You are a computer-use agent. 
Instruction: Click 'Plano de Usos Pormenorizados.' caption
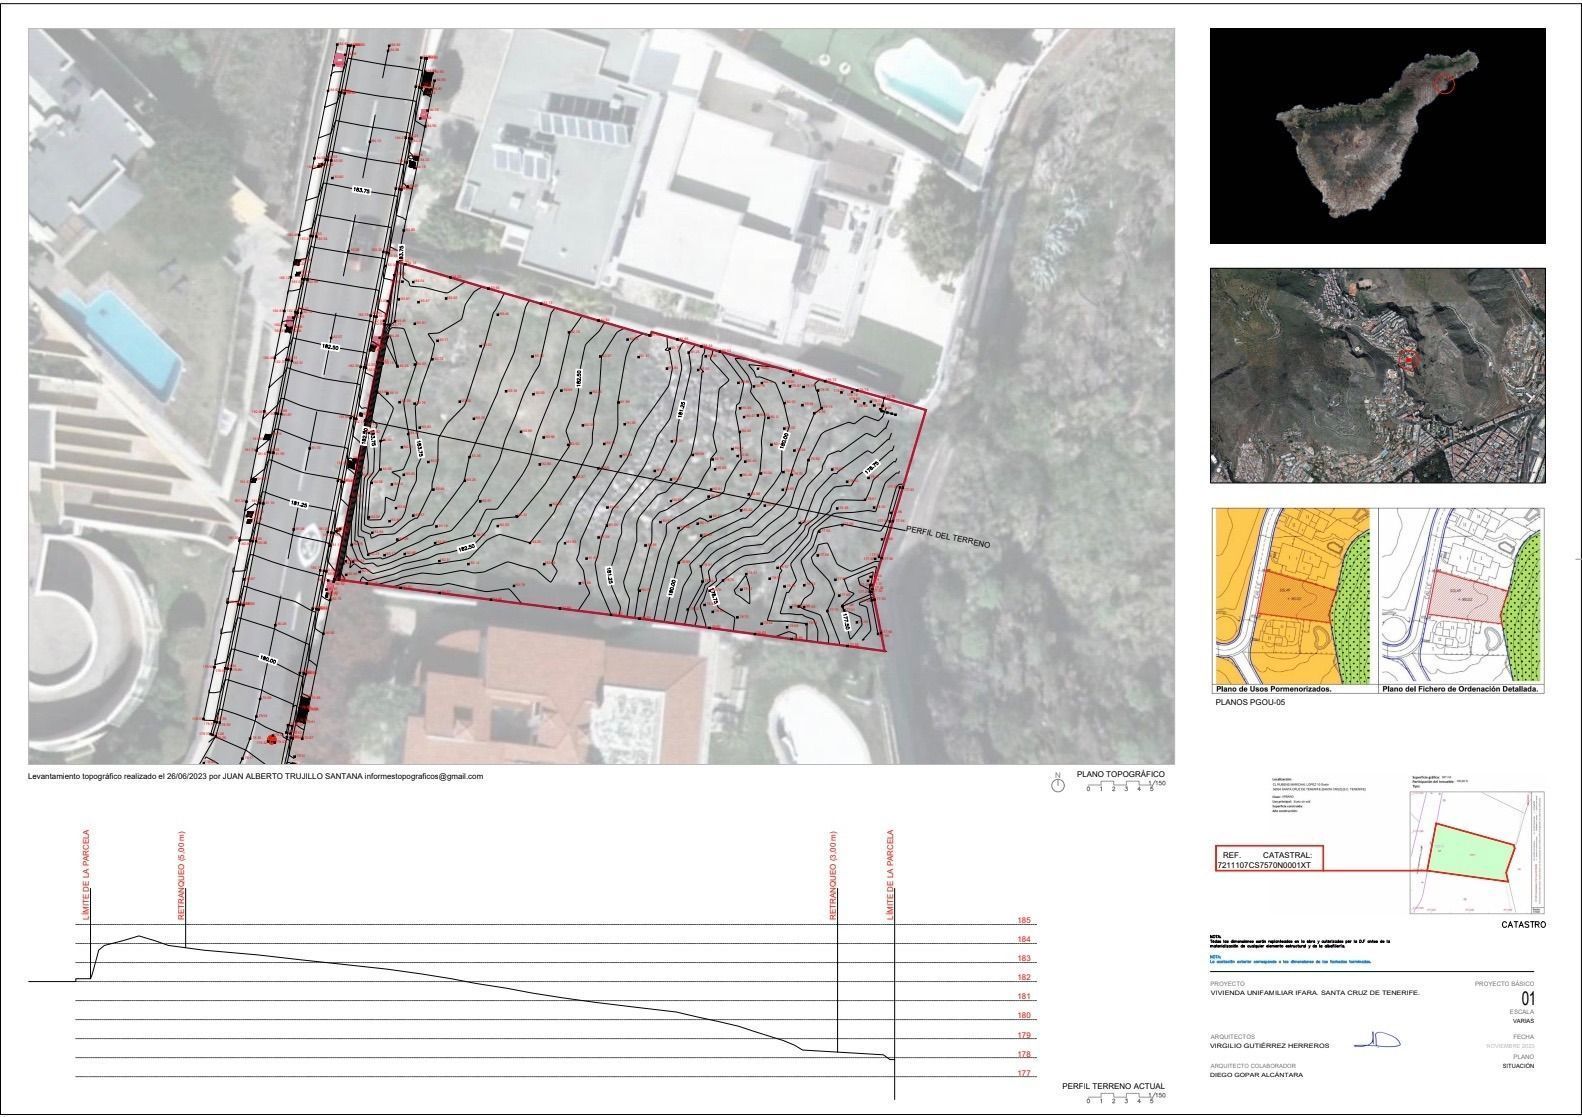(1273, 689)
